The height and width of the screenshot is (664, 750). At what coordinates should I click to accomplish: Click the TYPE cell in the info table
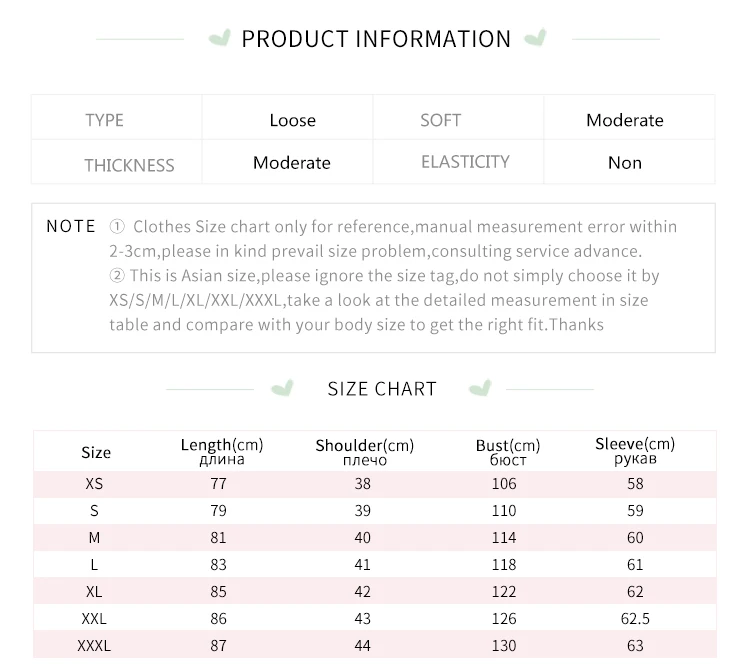pyautogui.click(x=104, y=120)
